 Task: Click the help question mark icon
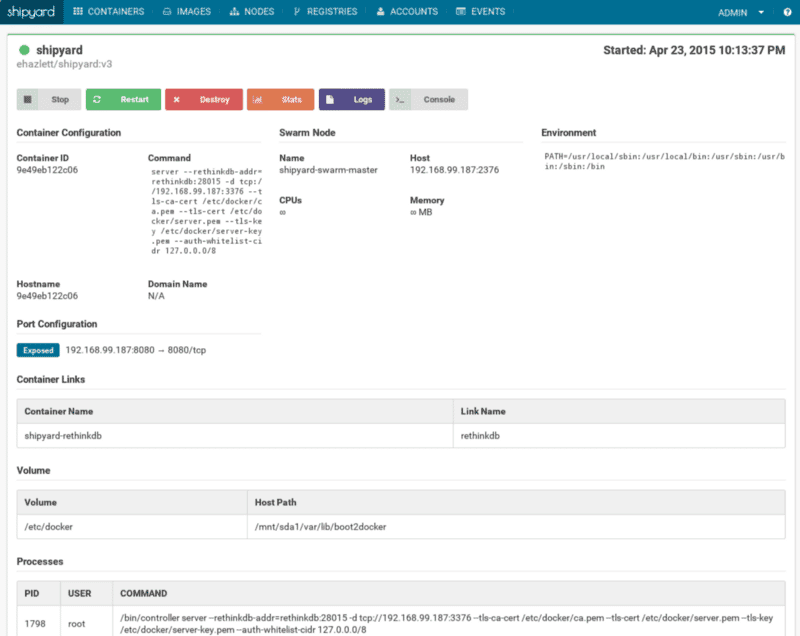[x=789, y=13]
